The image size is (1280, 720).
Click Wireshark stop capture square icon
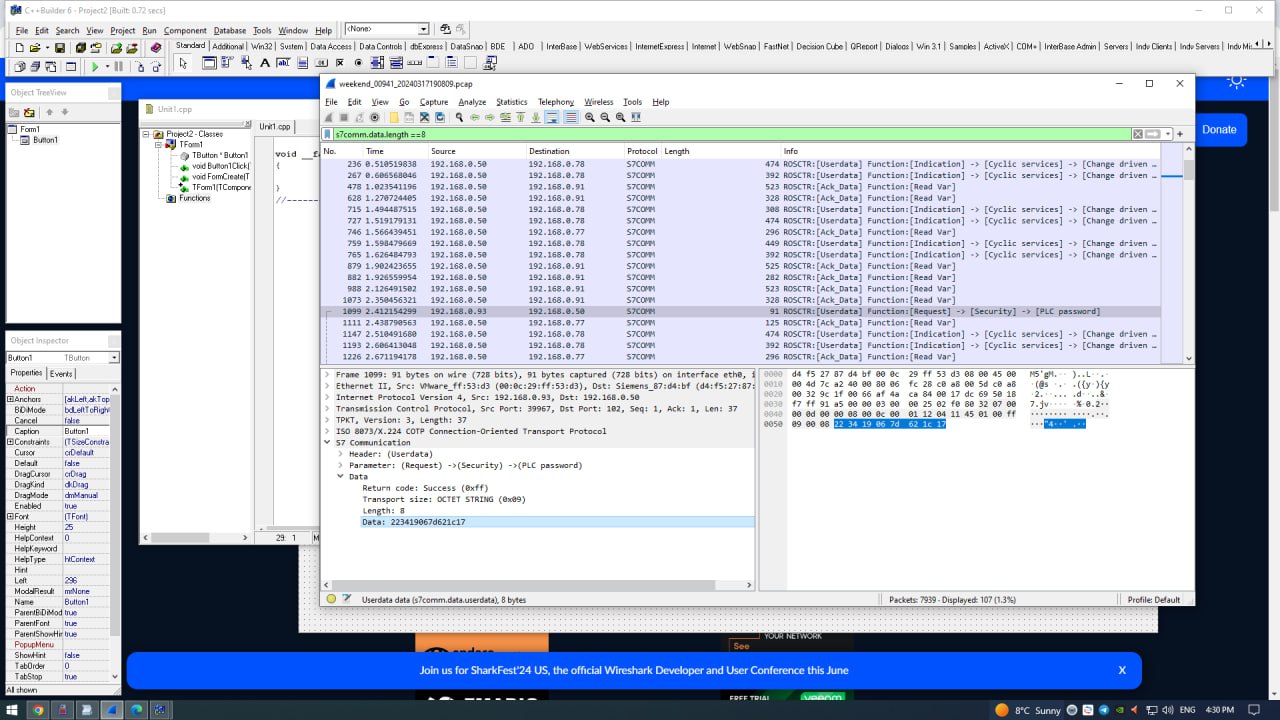coord(344,117)
